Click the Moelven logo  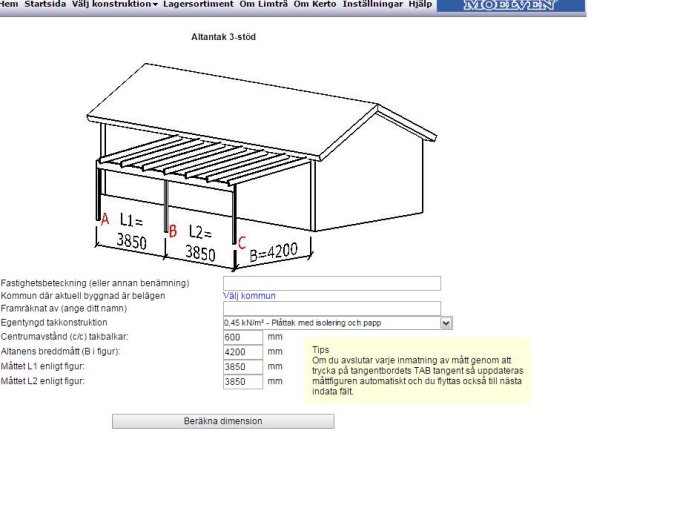[x=511, y=5]
